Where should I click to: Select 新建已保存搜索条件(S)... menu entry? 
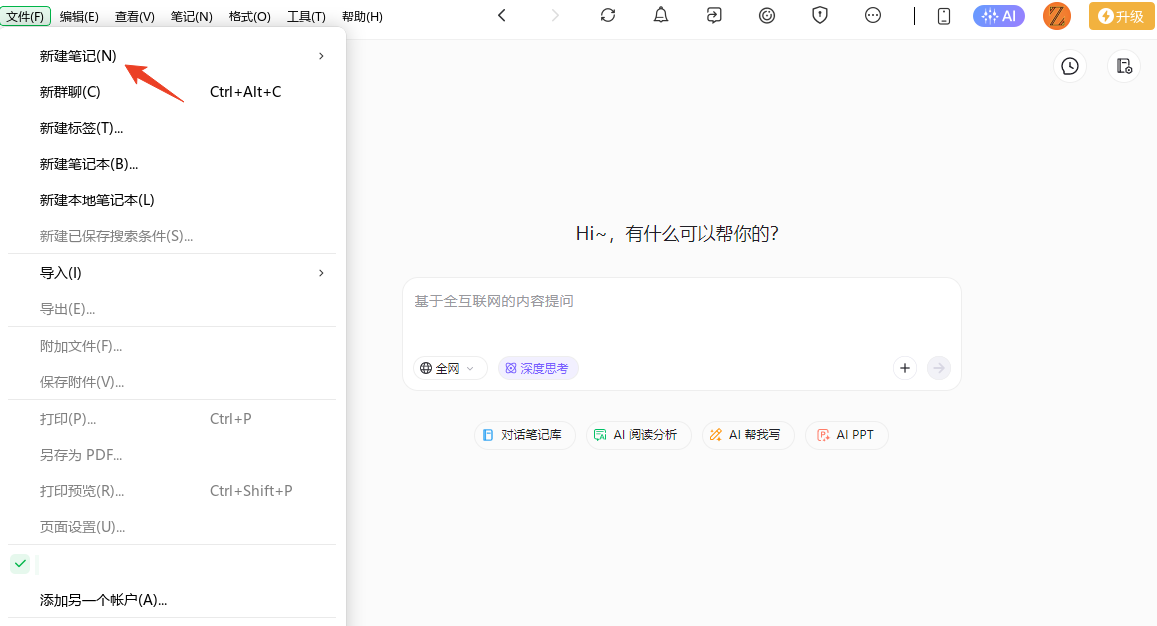tap(172, 236)
